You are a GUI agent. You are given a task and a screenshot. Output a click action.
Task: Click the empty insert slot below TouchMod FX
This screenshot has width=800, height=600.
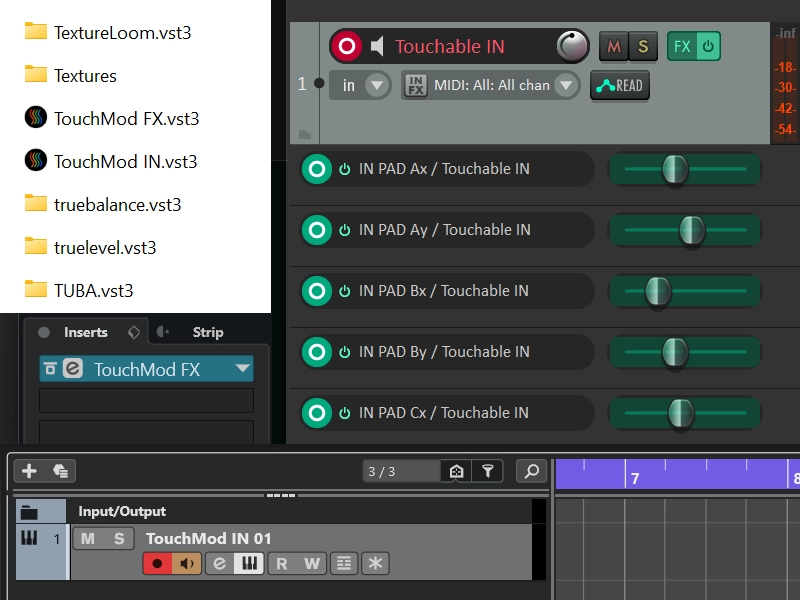[x=146, y=401]
